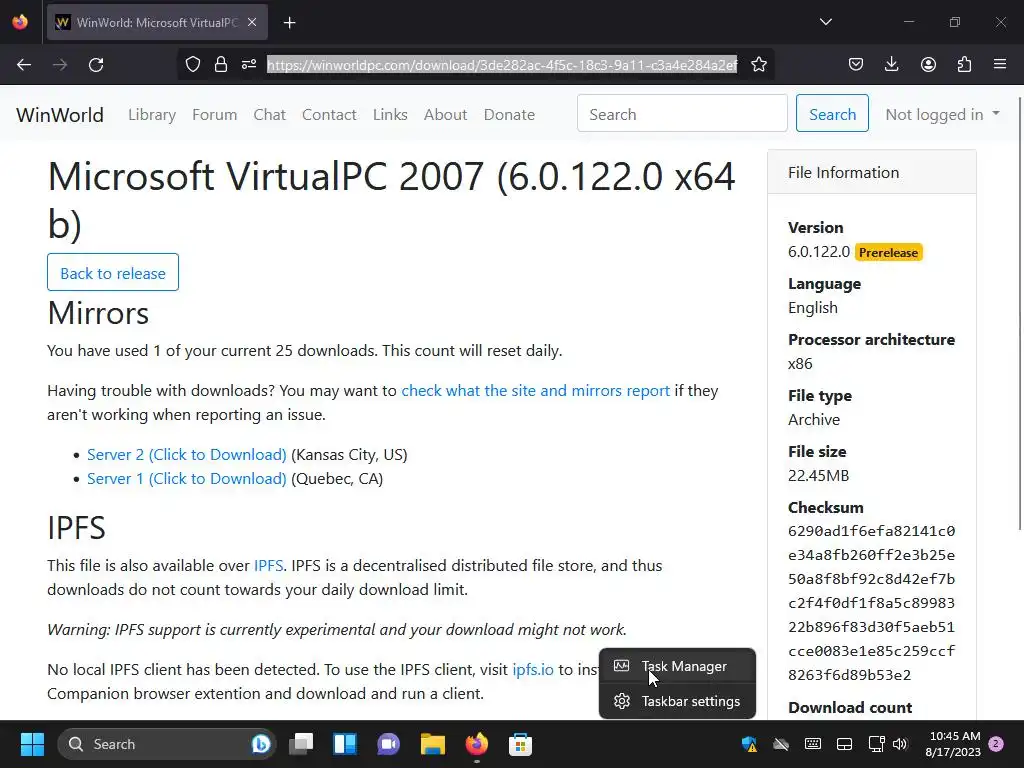Image resolution: width=1024 pixels, height=768 pixels.
Task: Open the Donate nav item
Action: tap(509, 114)
